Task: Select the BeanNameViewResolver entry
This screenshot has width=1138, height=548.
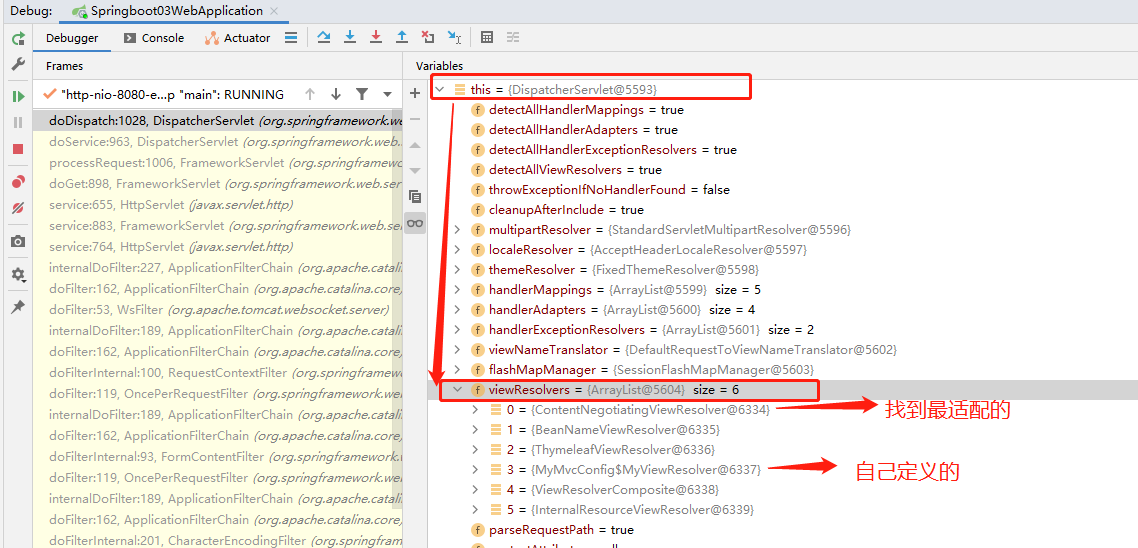Action: point(615,430)
